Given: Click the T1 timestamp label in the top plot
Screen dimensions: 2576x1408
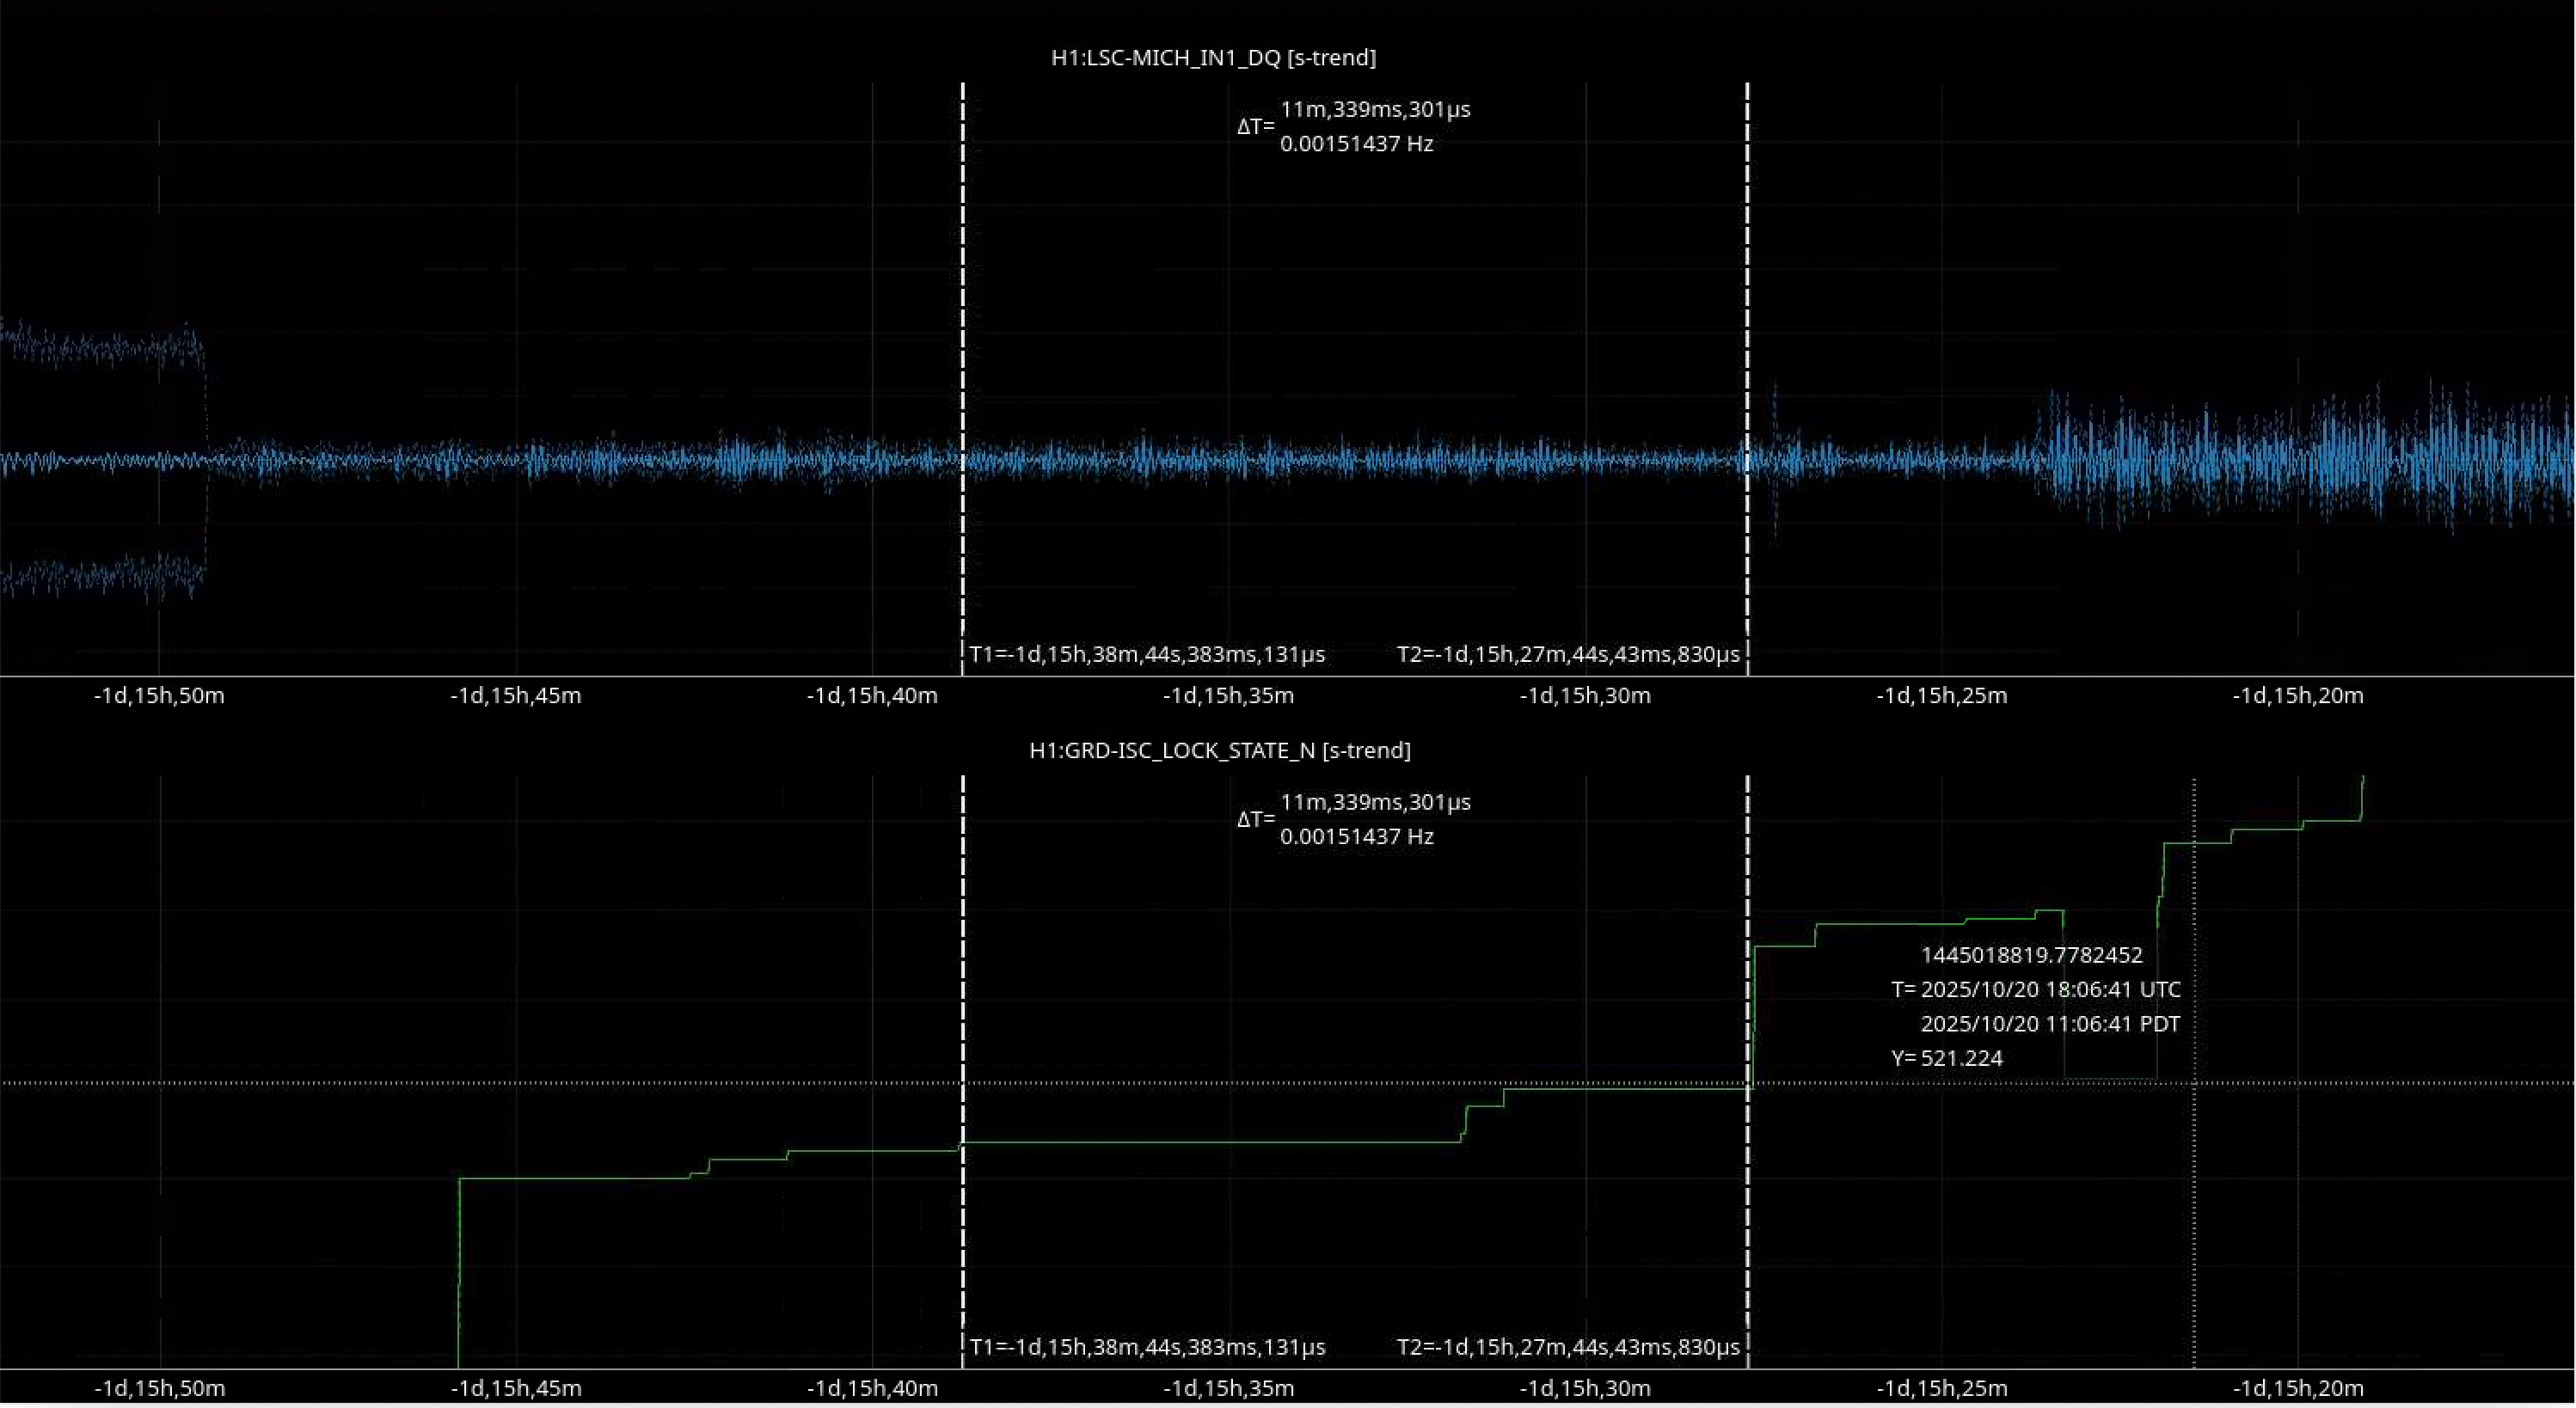Looking at the screenshot, I should tap(1147, 655).
